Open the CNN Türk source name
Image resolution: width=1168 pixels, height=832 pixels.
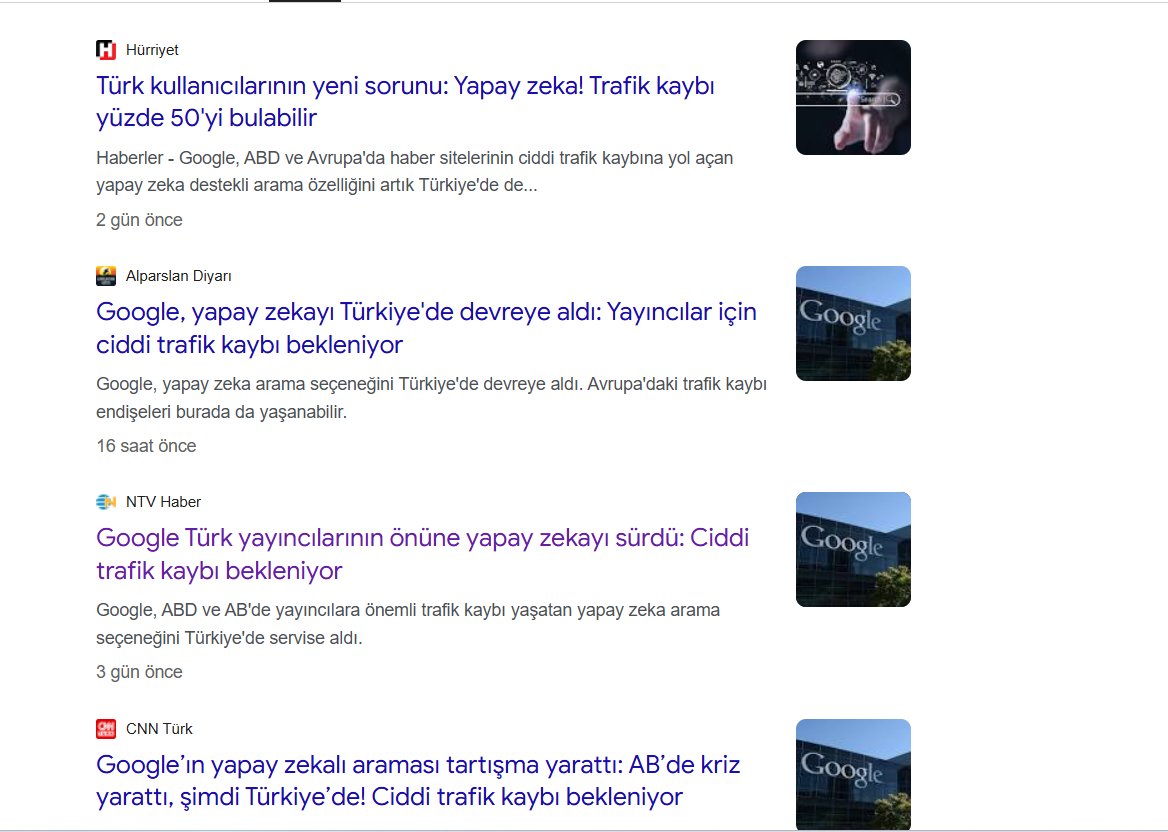(159, 728)
